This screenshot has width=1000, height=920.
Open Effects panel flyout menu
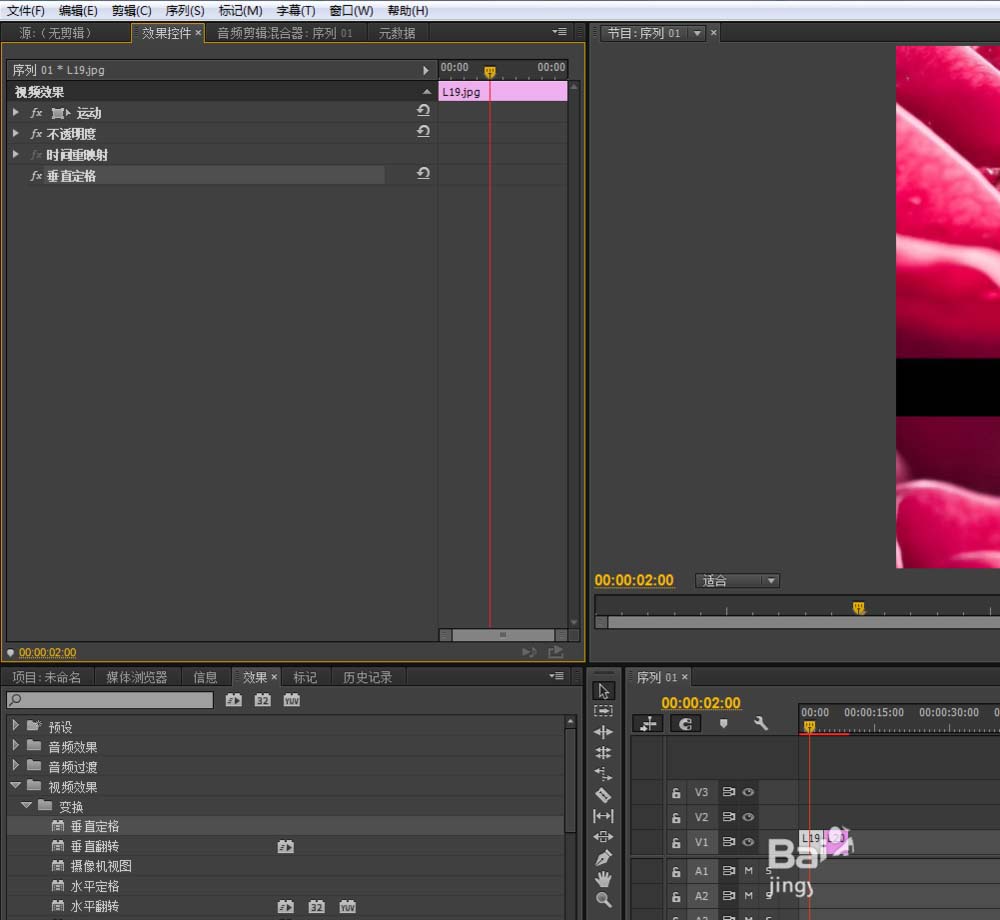point(557,676)
